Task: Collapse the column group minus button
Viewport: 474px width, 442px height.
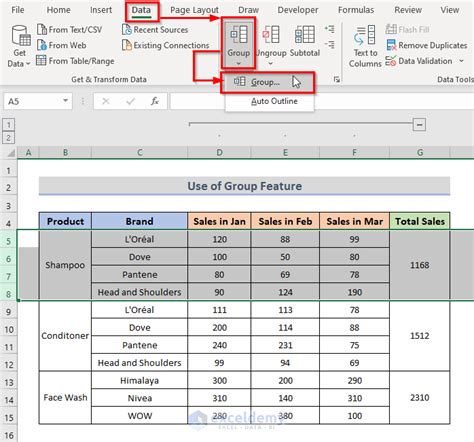Action: point(419,125)
